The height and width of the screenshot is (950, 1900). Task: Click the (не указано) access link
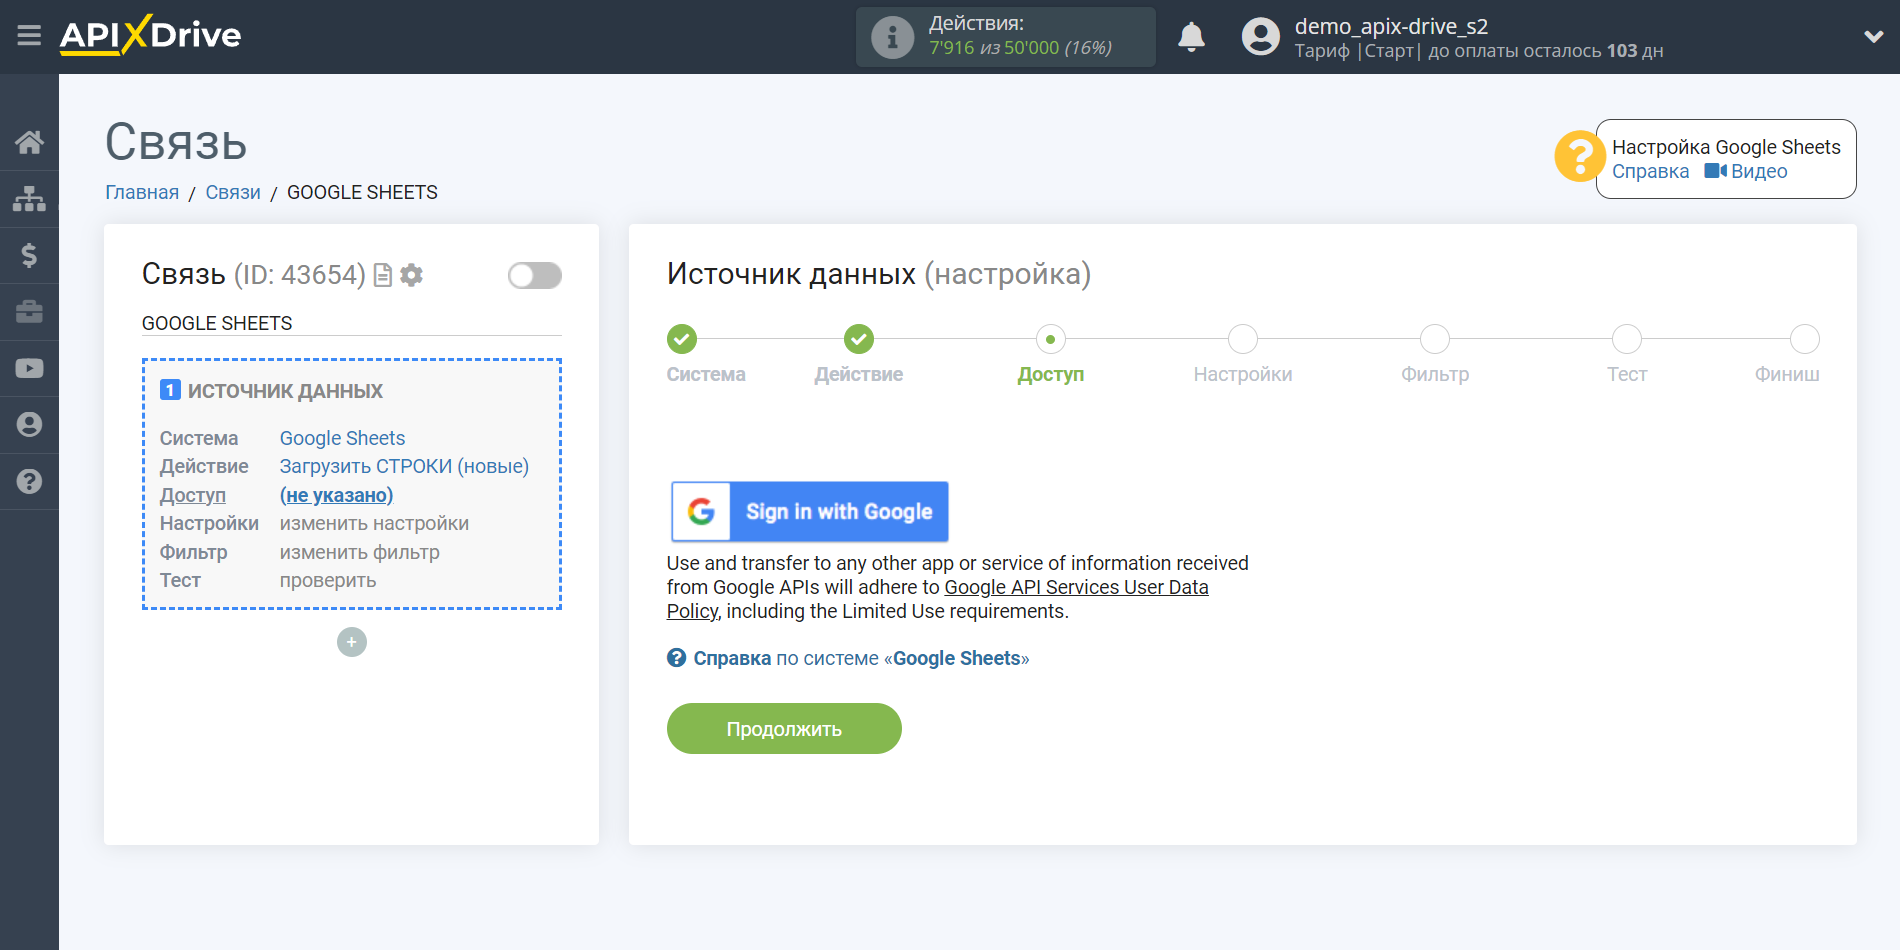point(336,495)
